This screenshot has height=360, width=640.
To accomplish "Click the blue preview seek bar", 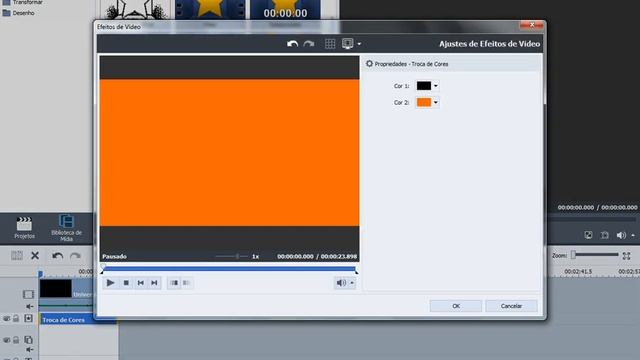I will 229,269.
